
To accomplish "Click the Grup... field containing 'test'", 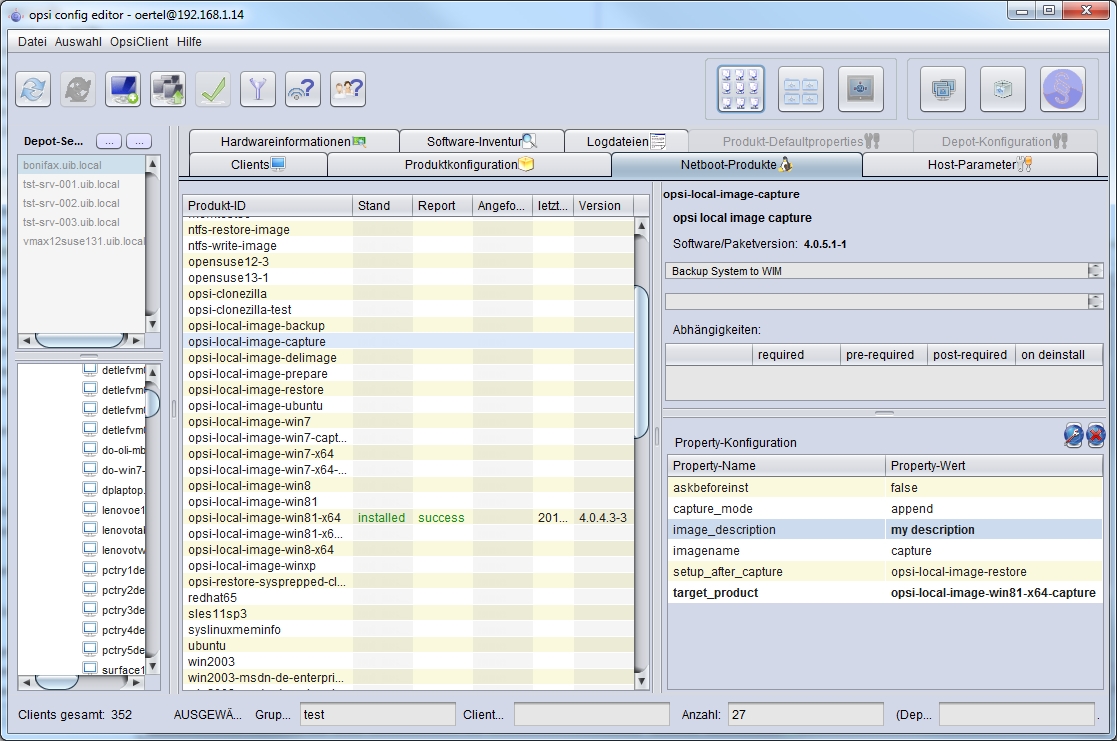I will pos(377,715).
